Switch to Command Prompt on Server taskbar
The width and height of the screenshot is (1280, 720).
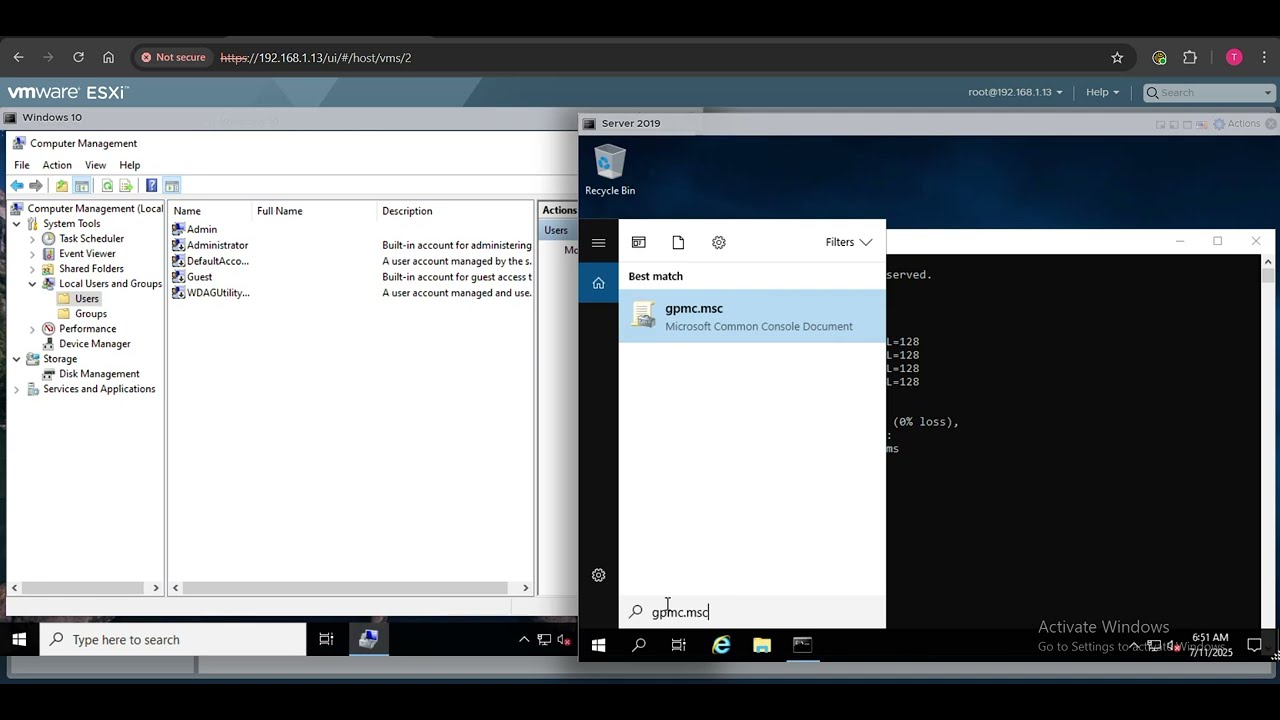click(x=802, y=646)
